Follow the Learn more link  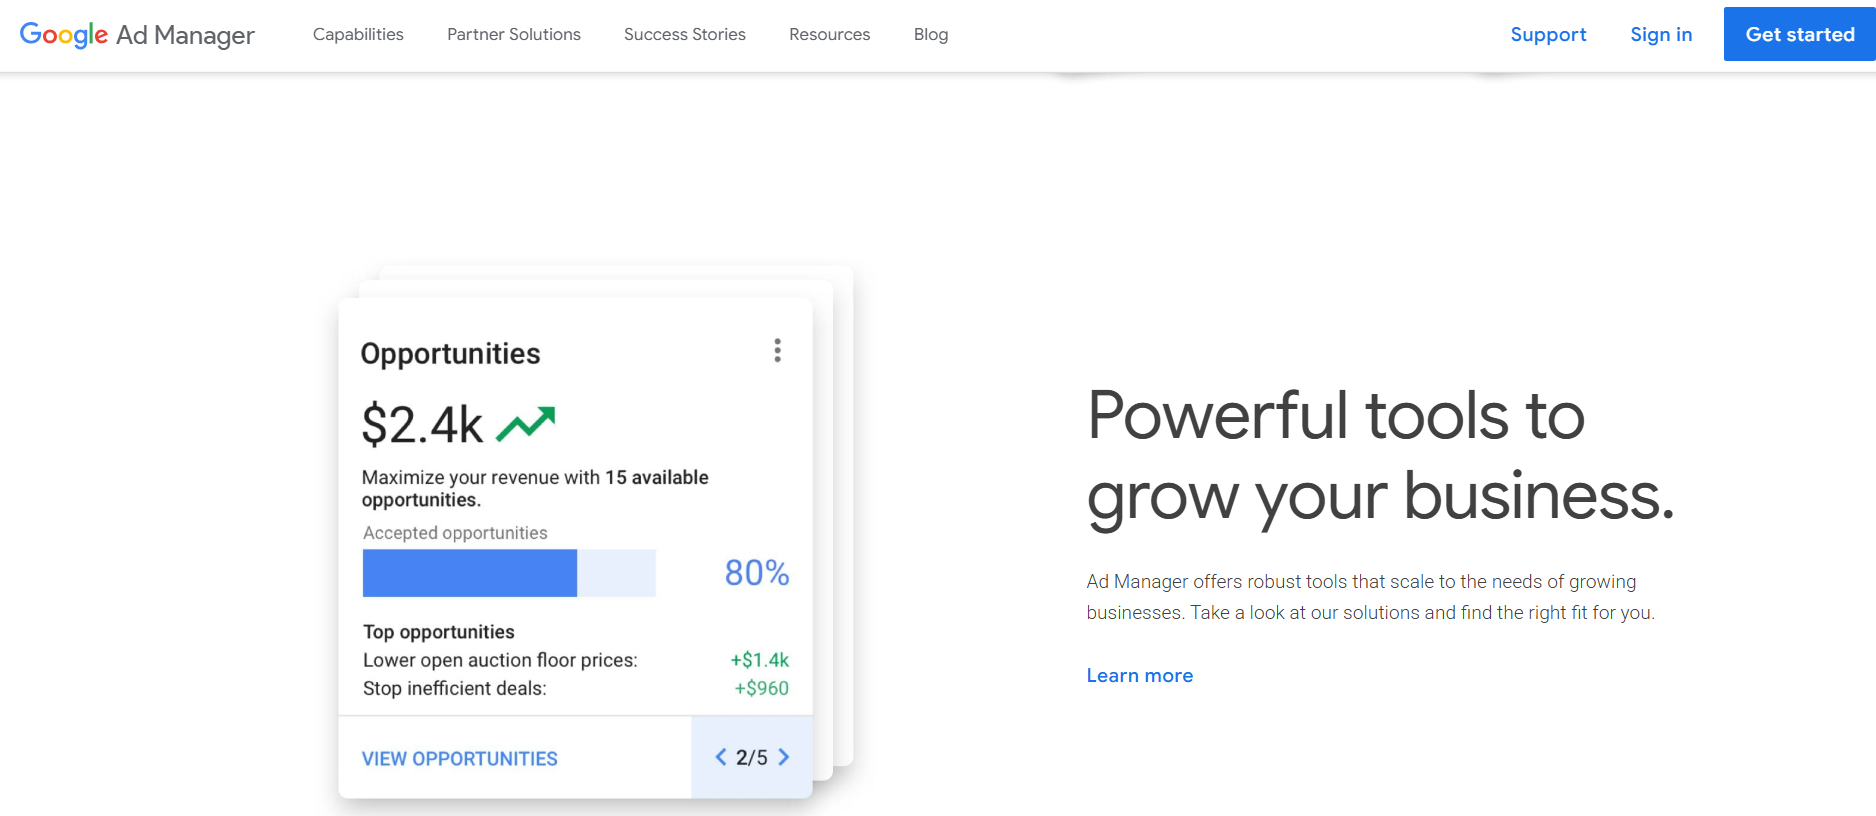click(1140, 676)
